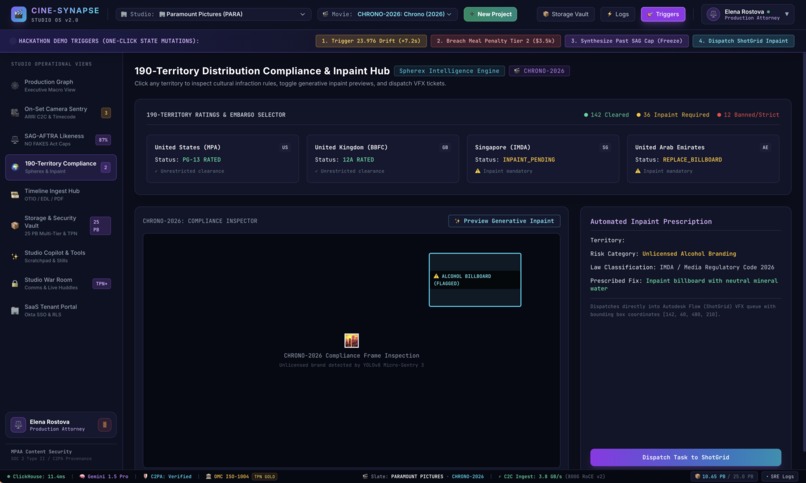Viewport: 806px width, 483px height.
Task: Click Dispatch ShotGrid Inpaint trigger
Action: point(743,41)
